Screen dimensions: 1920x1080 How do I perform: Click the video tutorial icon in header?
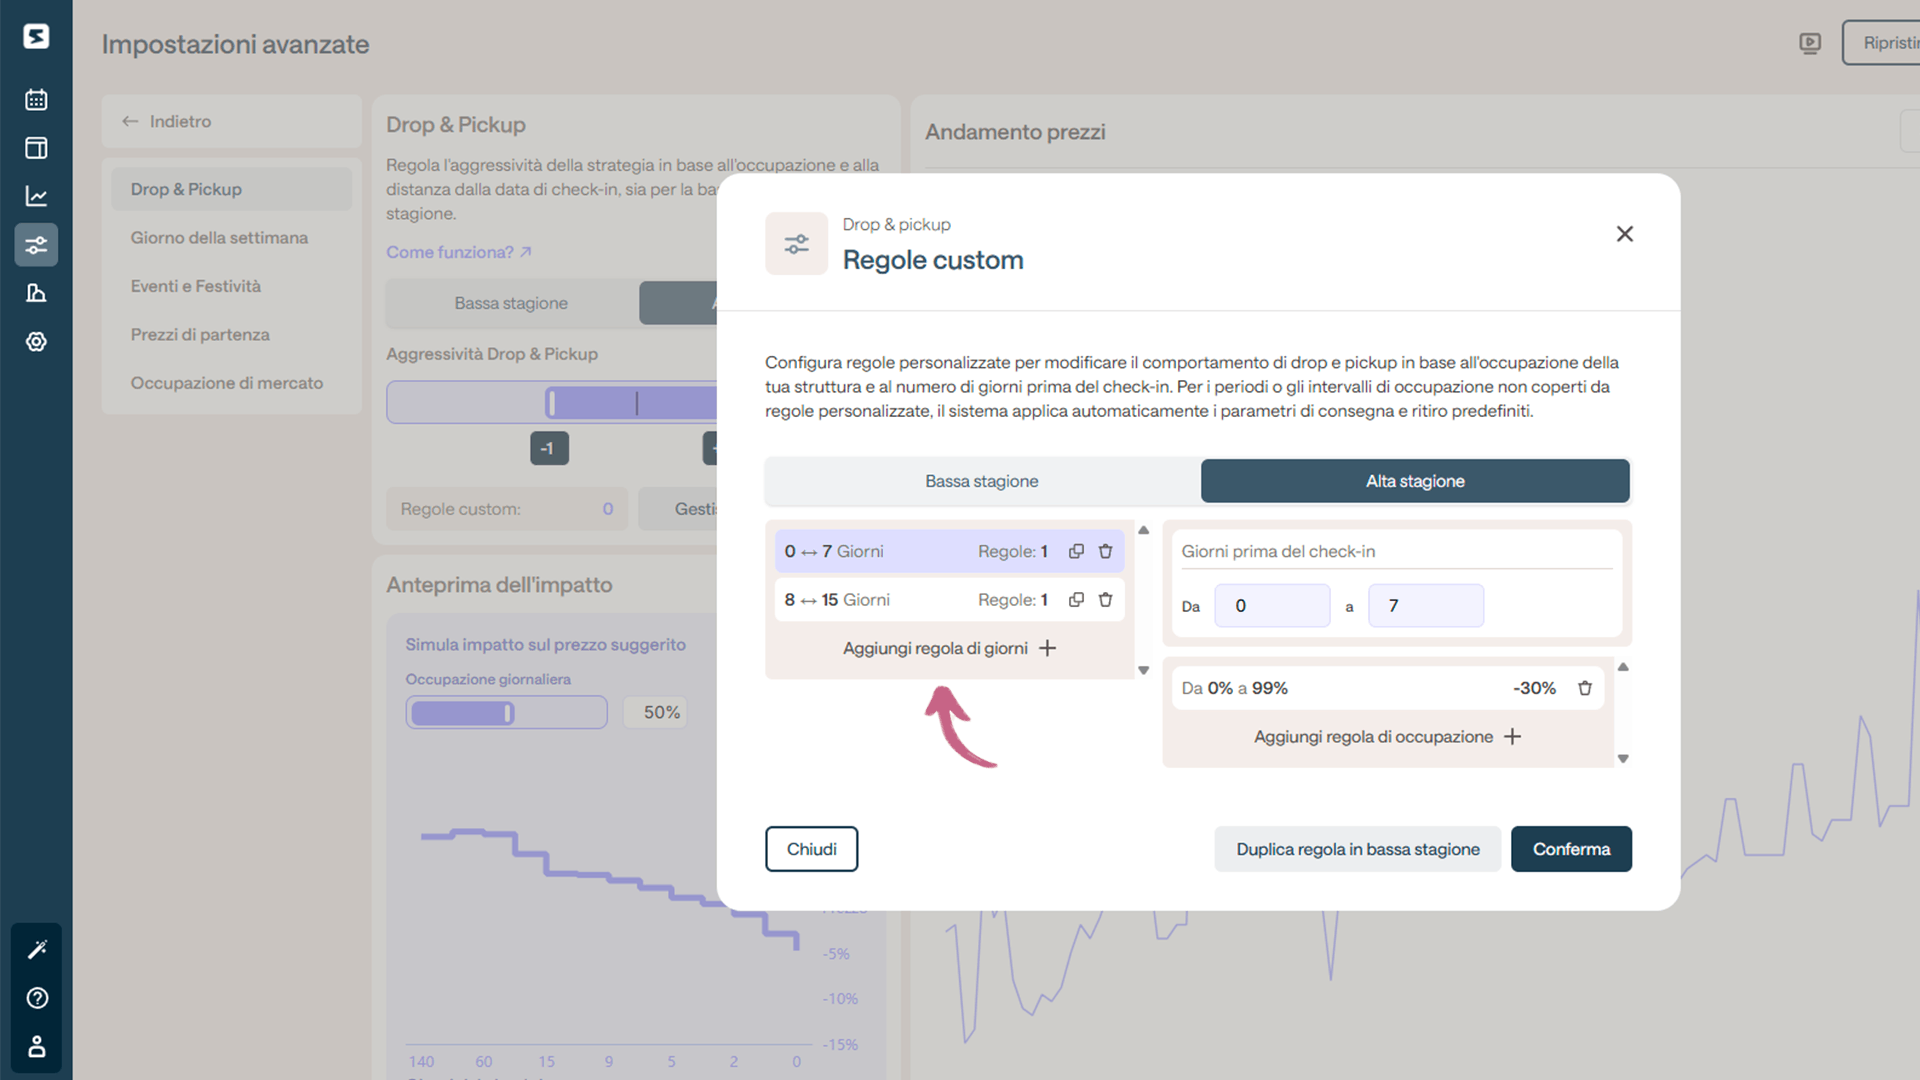point(1810,43)
